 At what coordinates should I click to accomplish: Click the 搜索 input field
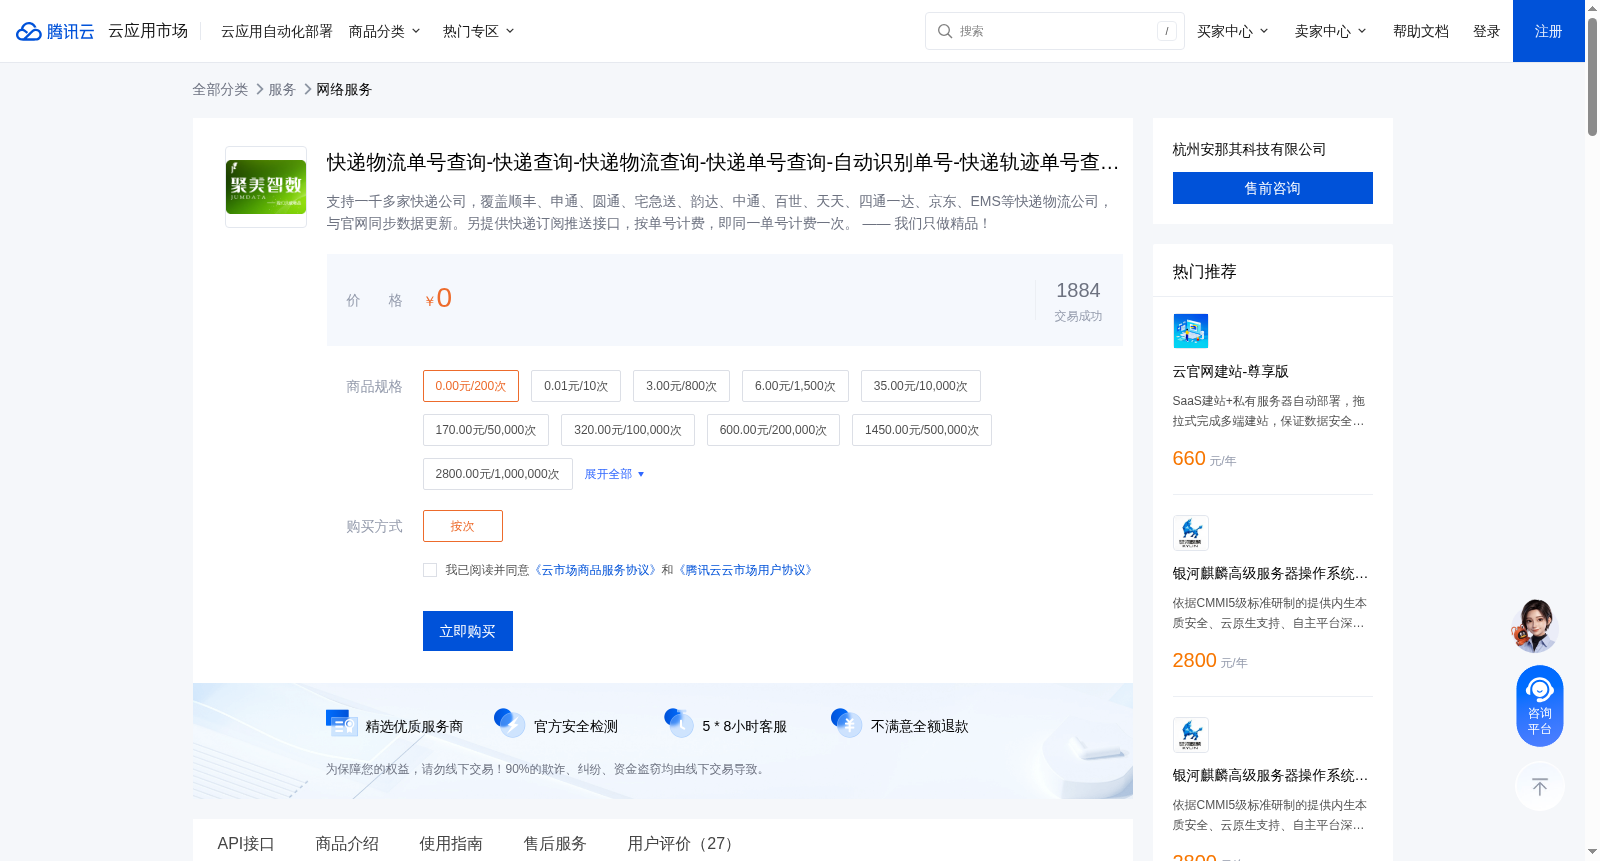pos(1055,31)
